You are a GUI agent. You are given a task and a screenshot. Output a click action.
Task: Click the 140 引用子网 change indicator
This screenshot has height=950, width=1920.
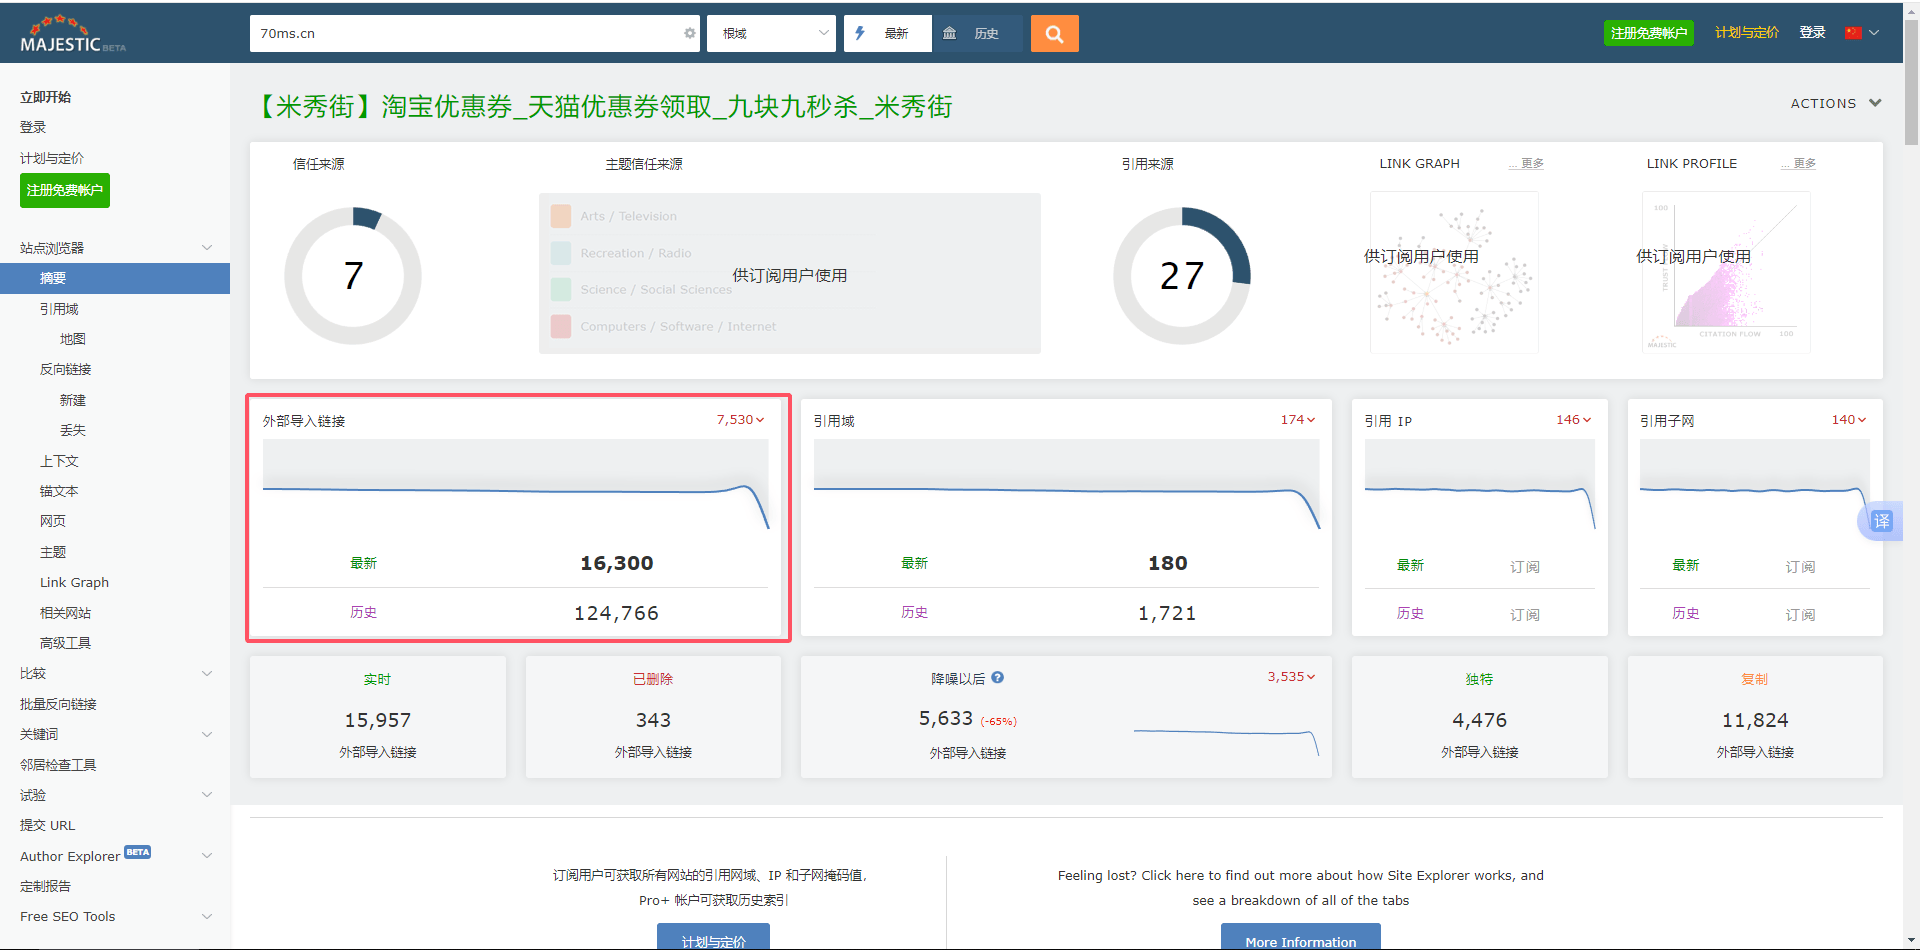[1849, 420]
